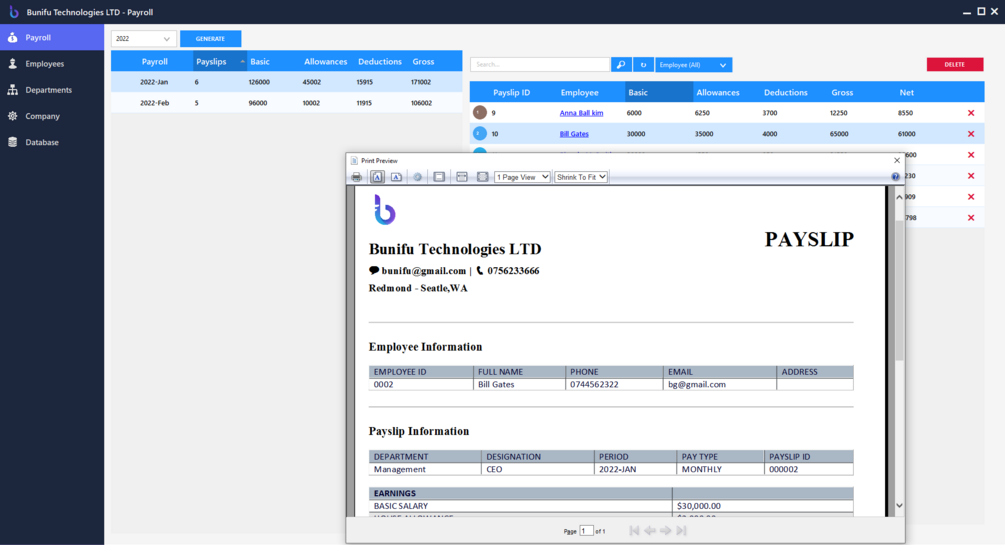Select portrait orientation in Print Preview toolbar

click(378, 177)
